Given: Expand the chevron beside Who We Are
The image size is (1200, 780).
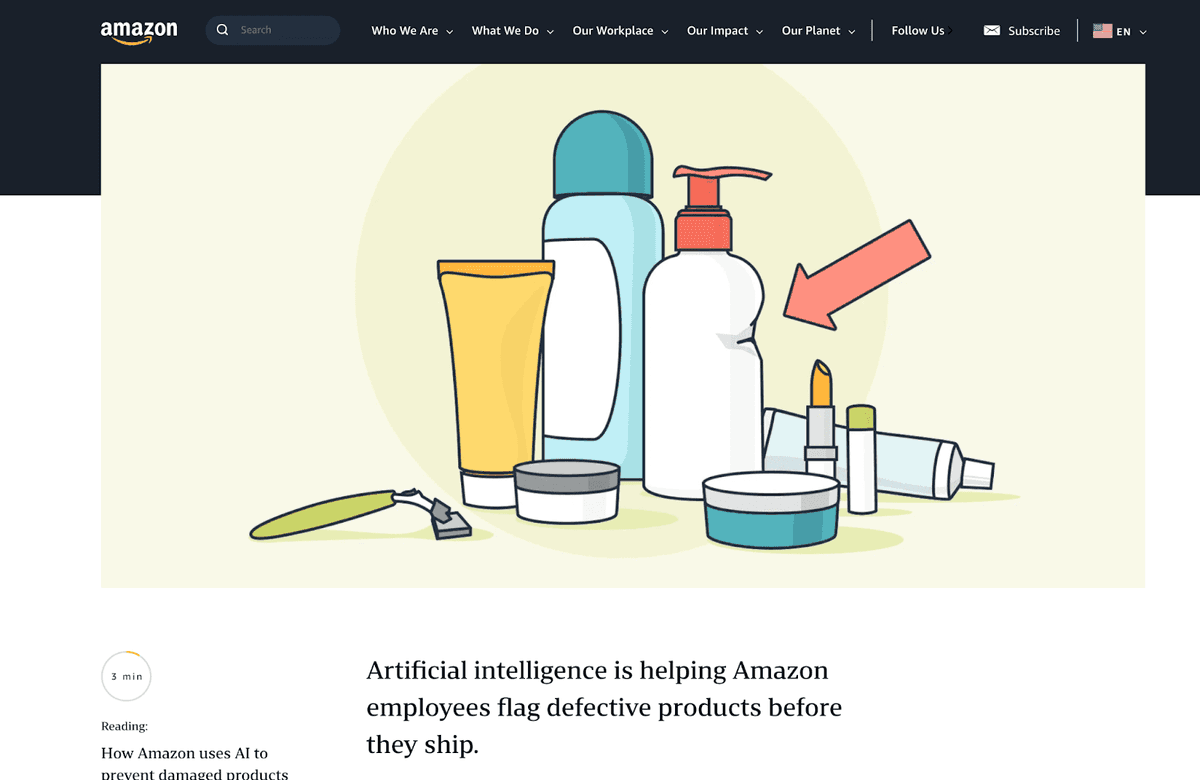Looking at the screenshot, I should 450,32.
